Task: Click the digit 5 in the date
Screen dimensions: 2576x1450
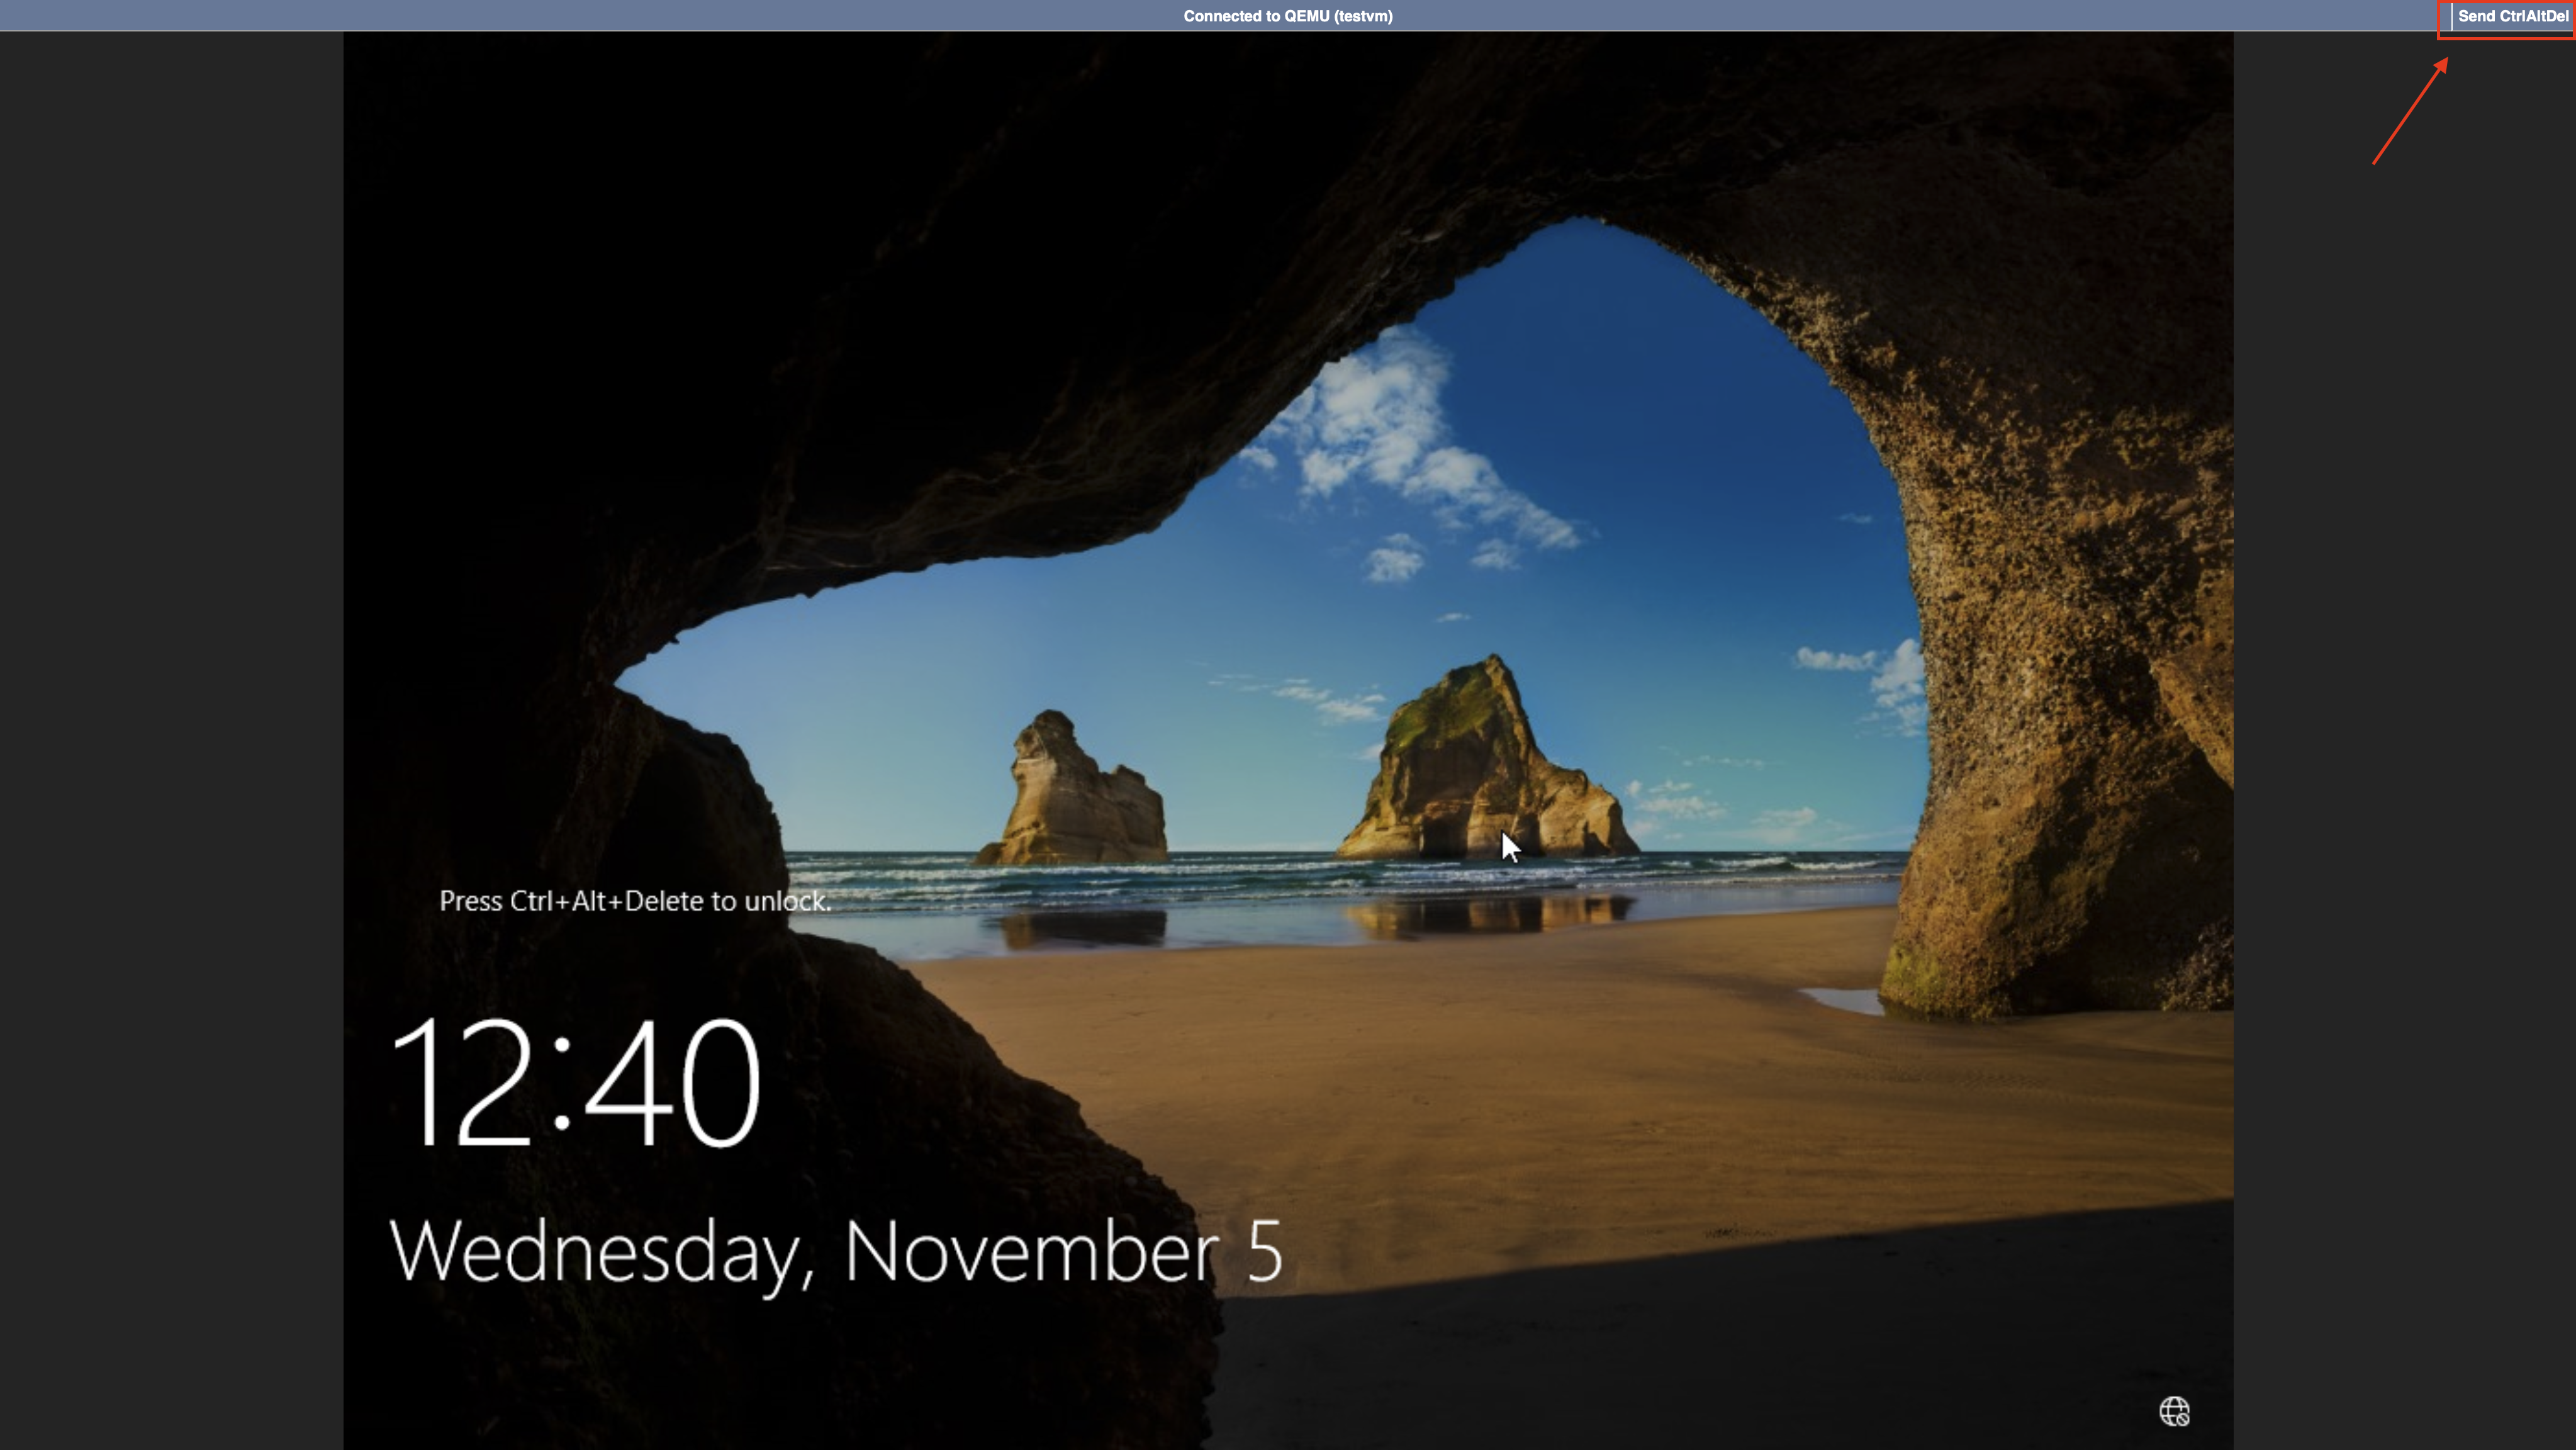Action: pos(1265,1250)
